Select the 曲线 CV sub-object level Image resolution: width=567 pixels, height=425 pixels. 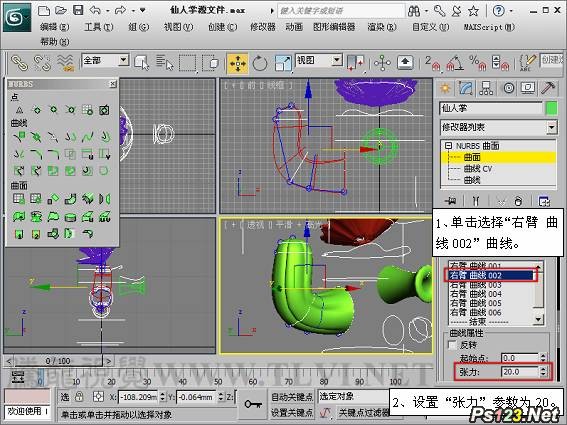coord(478,169)
